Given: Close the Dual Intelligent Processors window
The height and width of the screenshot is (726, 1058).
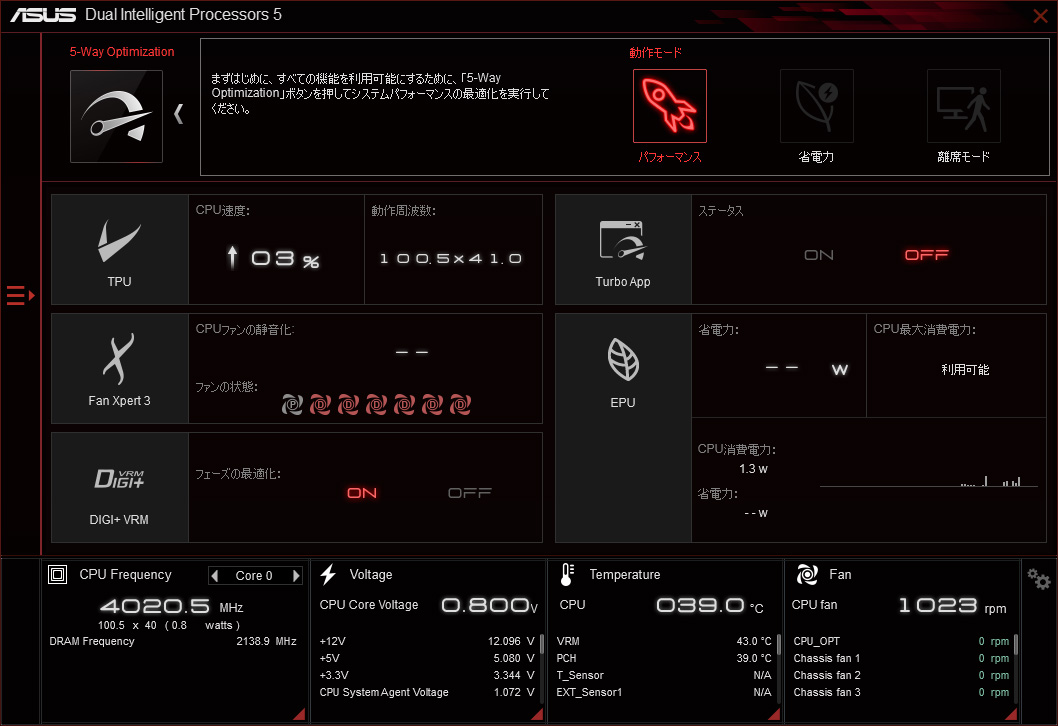Looking at the screenshot, I should [x=1040, y=15].
